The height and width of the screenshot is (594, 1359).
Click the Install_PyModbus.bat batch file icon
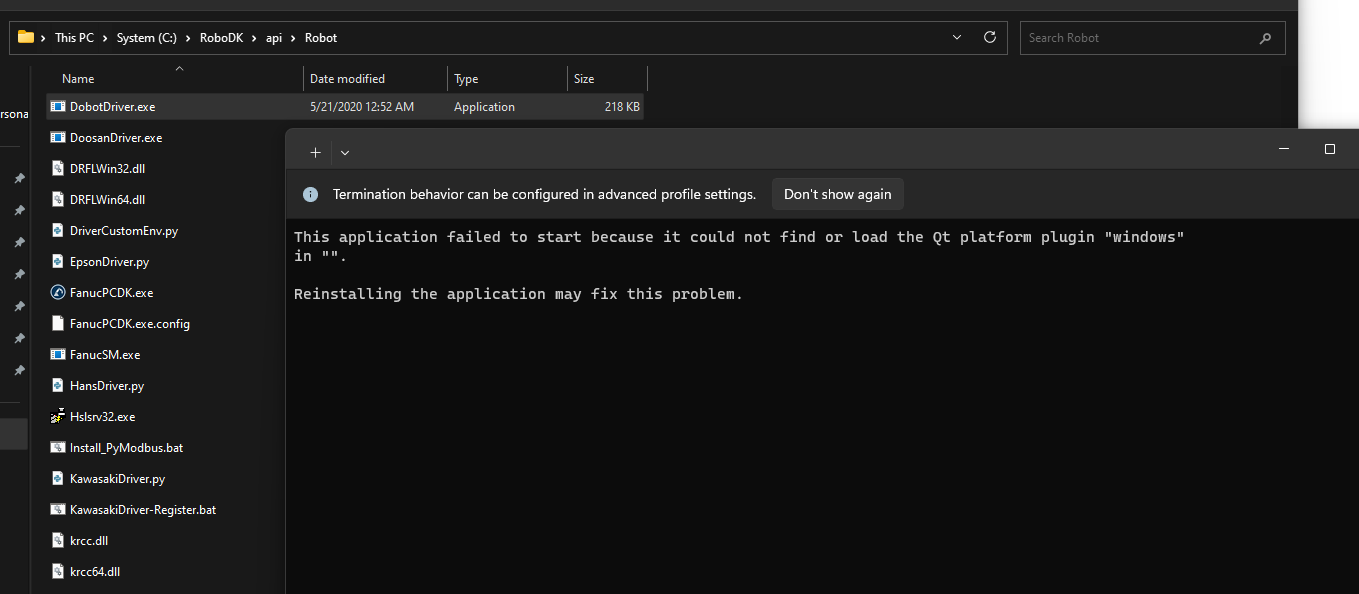(x=58, y=448)
